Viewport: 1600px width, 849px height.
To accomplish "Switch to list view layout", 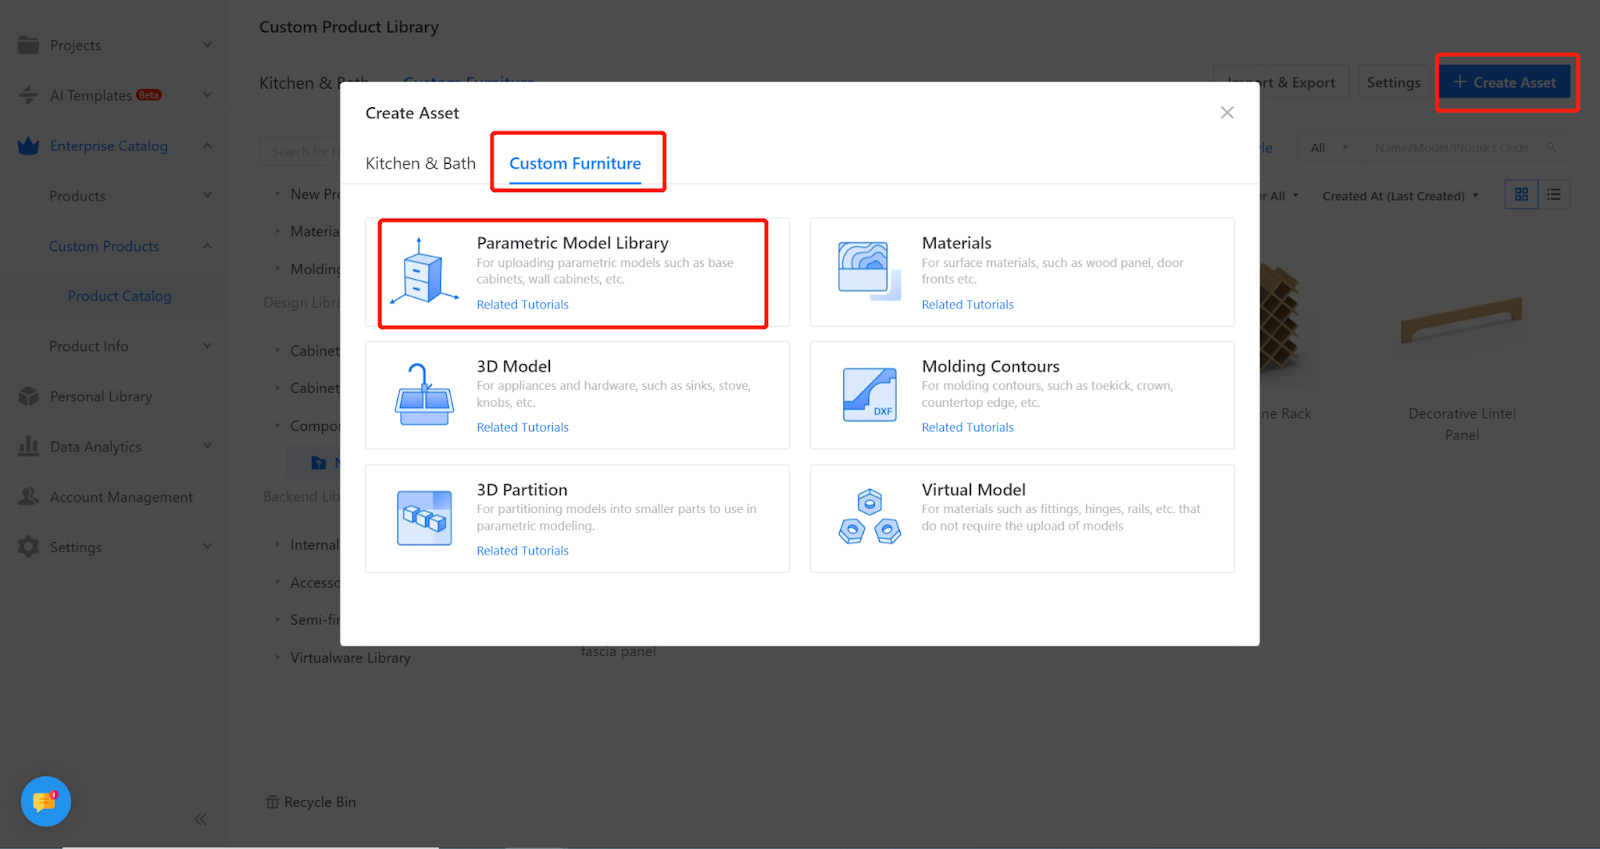I will click(1554, 195).
